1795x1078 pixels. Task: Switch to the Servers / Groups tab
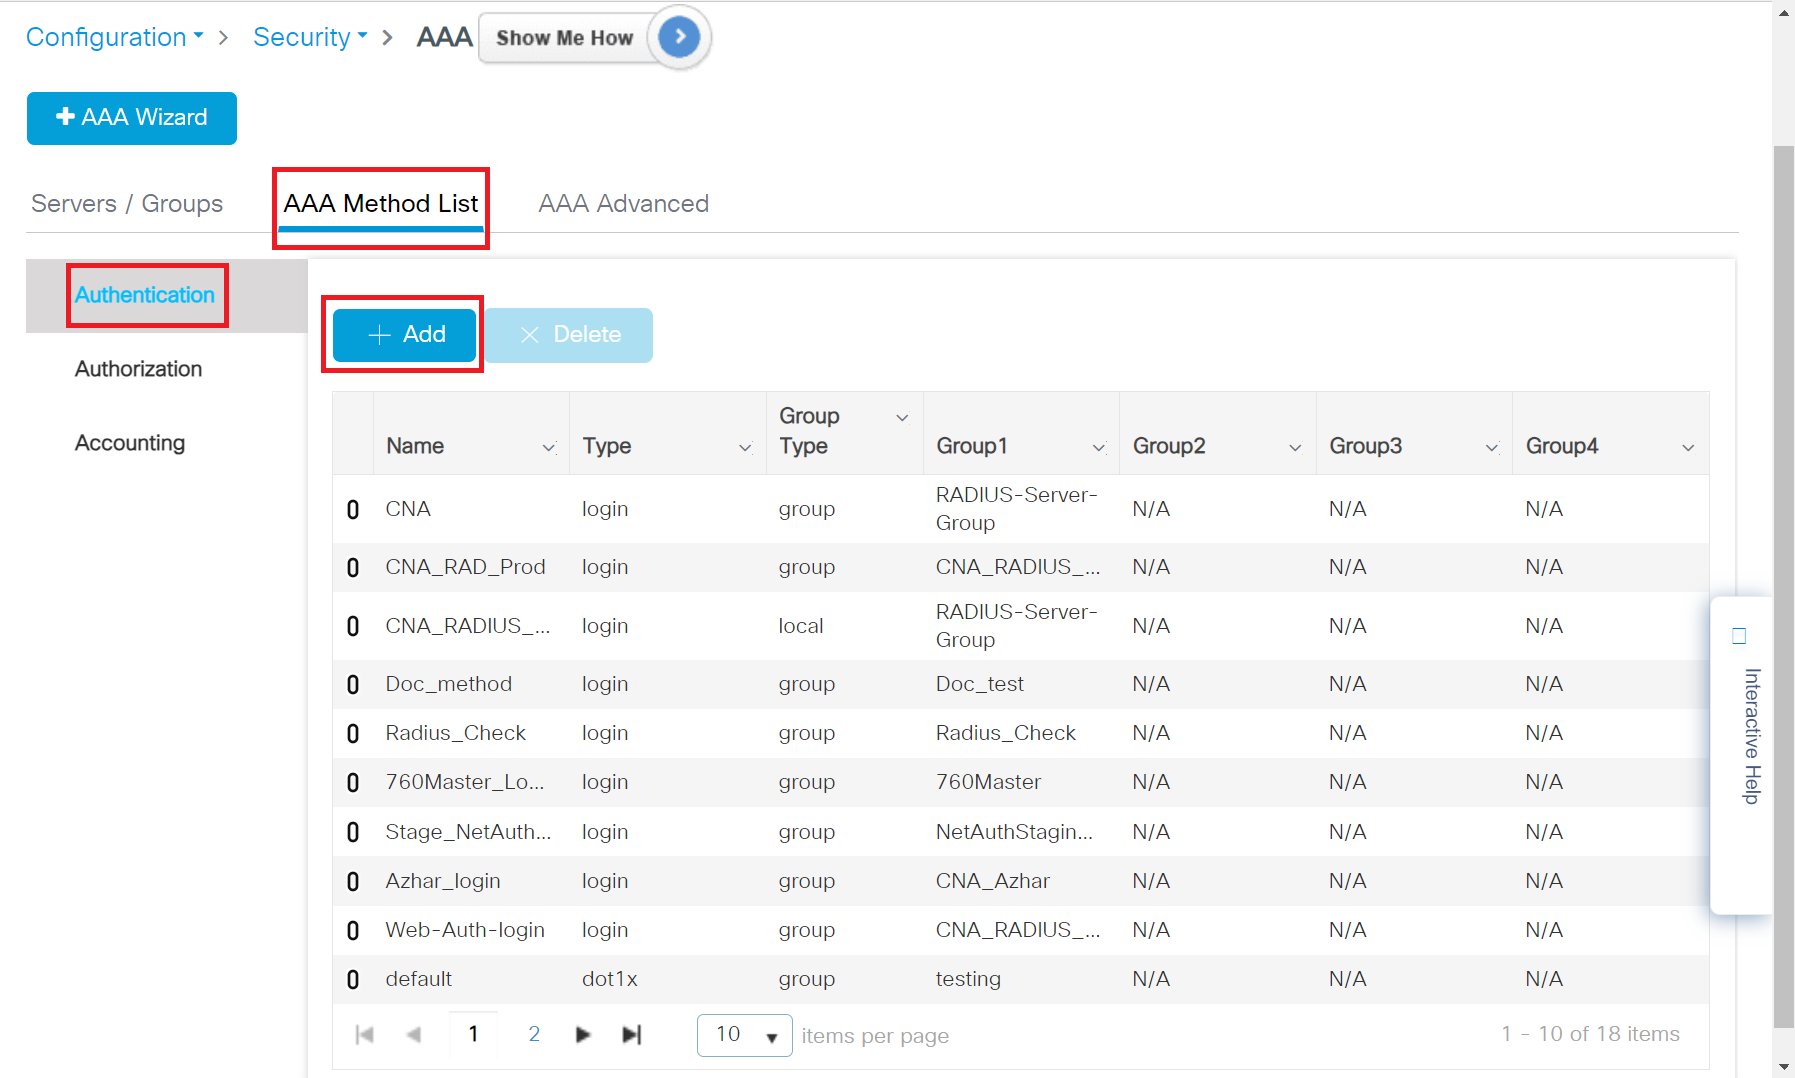pos(127,203)
